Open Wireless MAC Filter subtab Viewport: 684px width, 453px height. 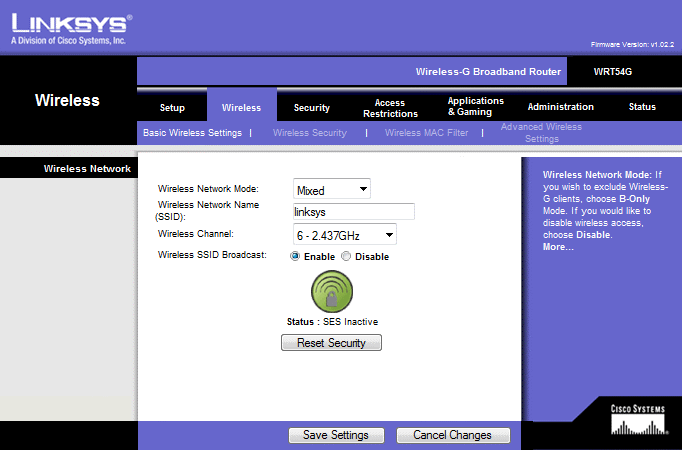[427, 133]
